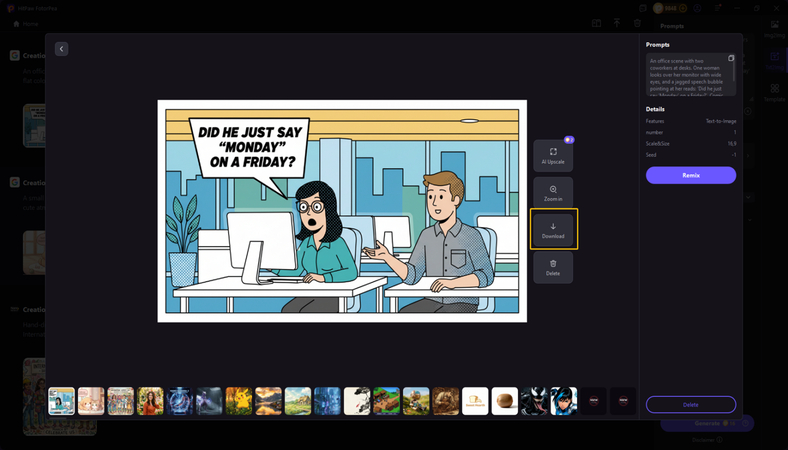The width and height of the screenshot is (788, 450).
Task: Select the green meadow cottage thumbnail
Action: [x=298, y=401]
